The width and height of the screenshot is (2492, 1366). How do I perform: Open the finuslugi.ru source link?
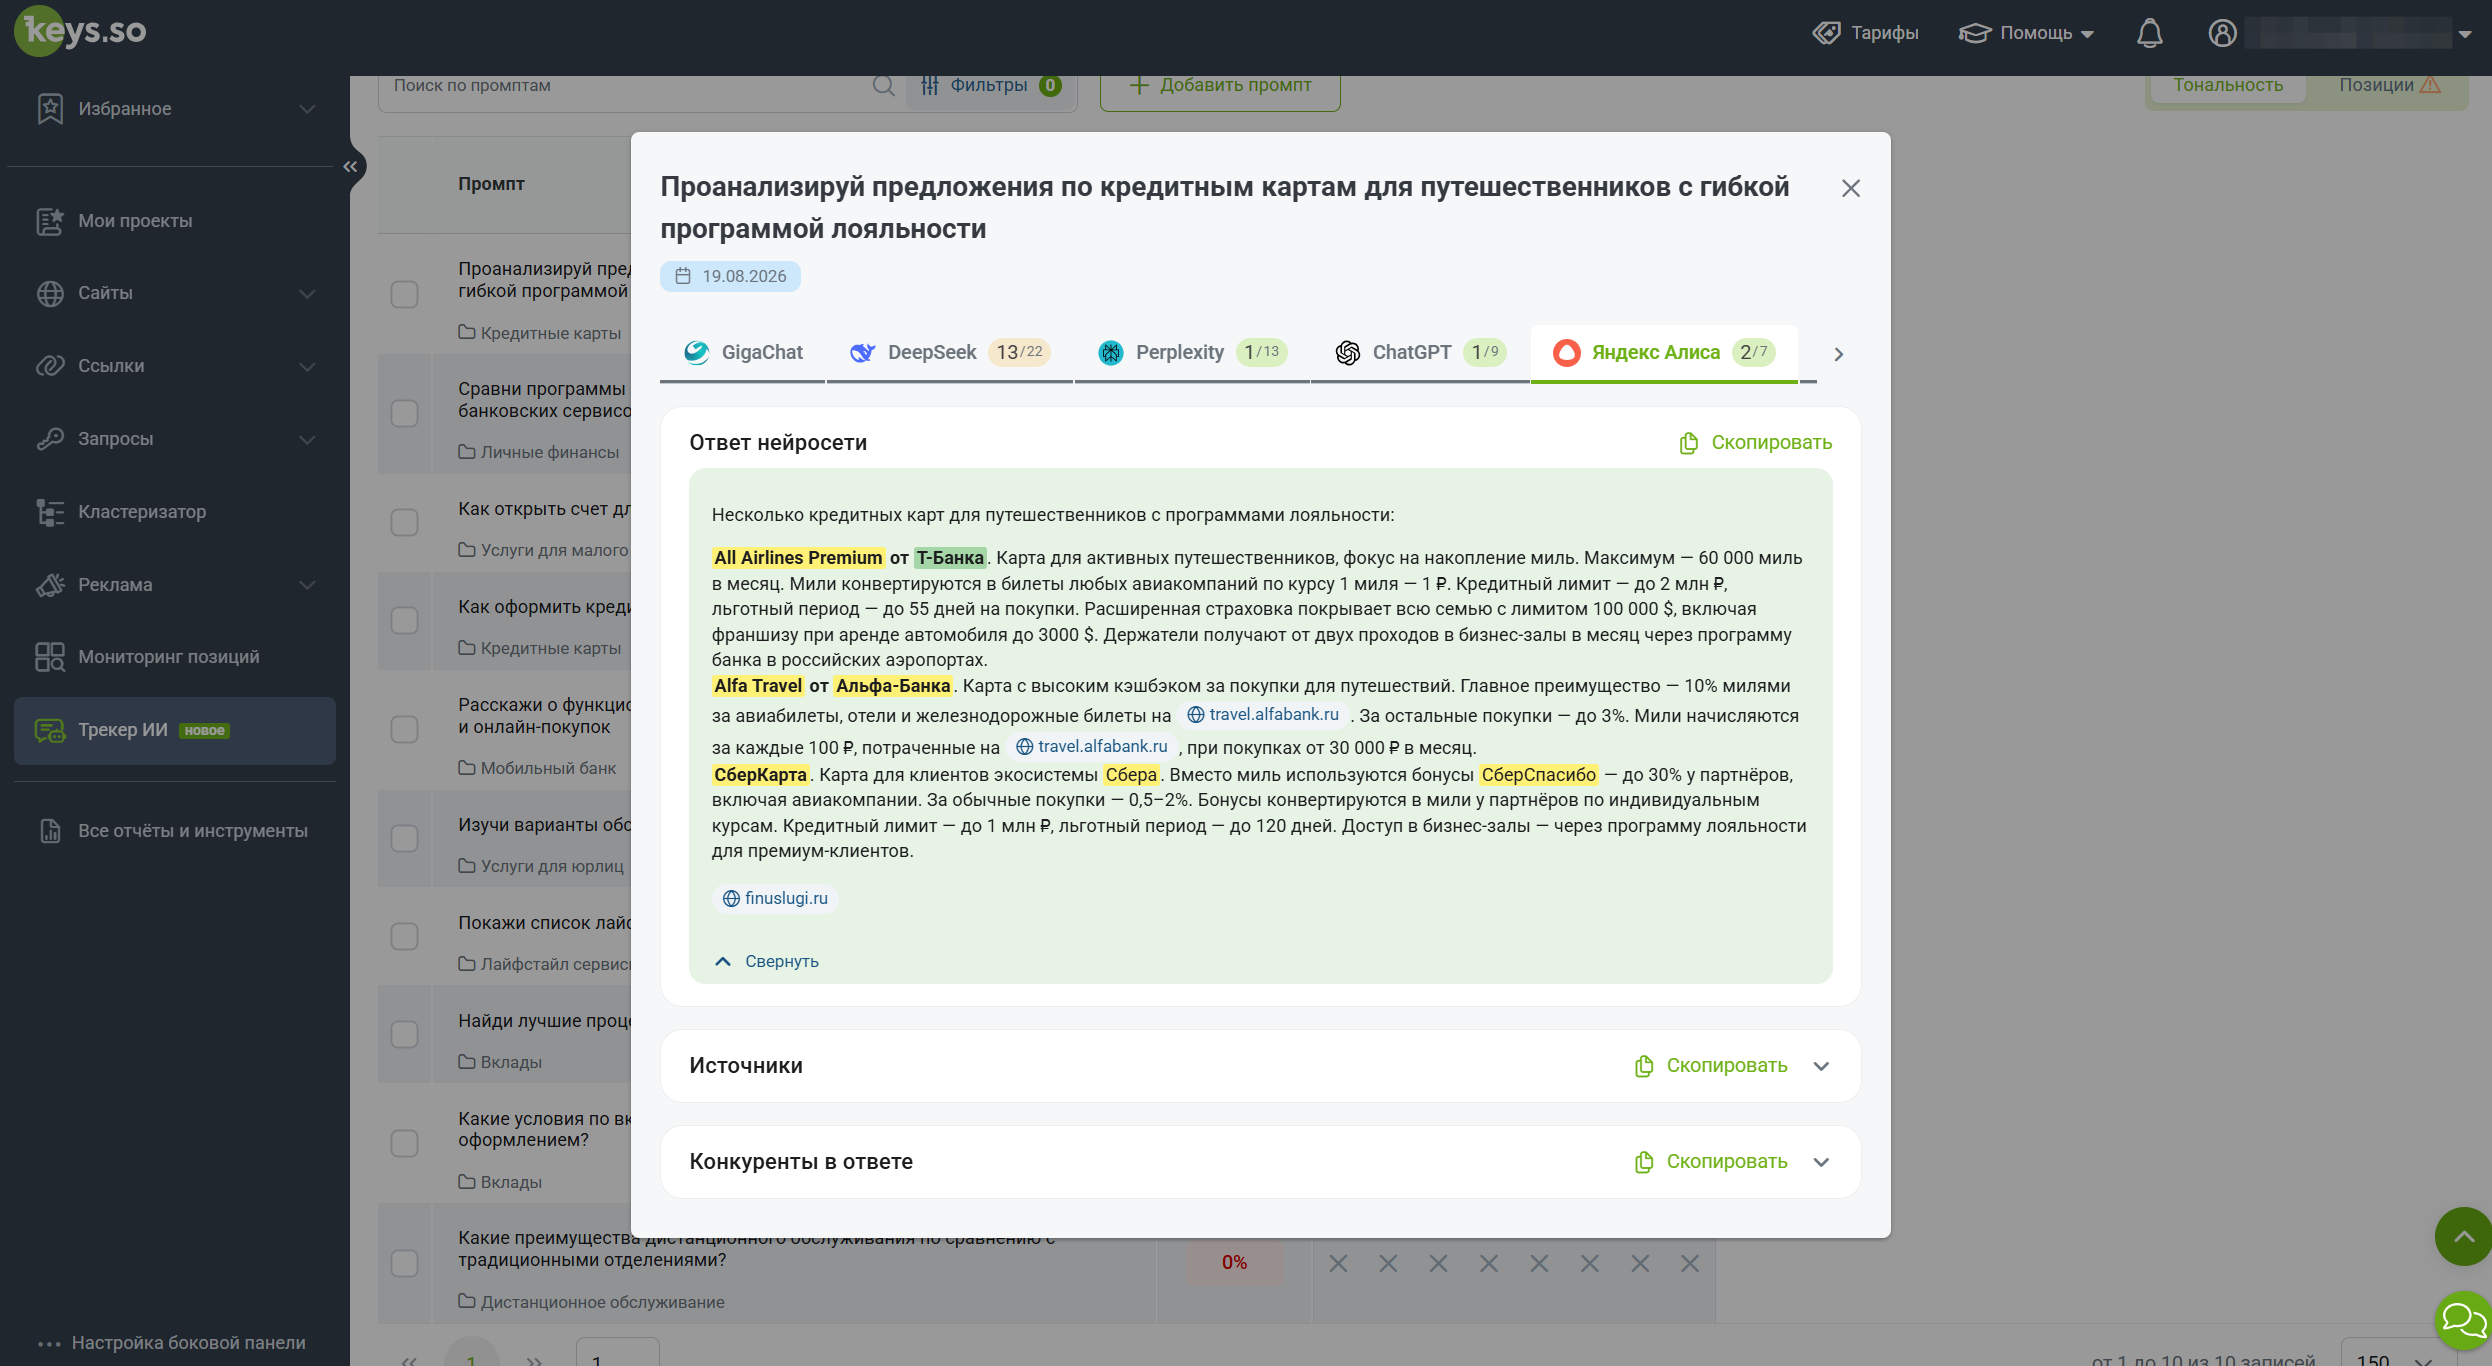coord(775,898)
